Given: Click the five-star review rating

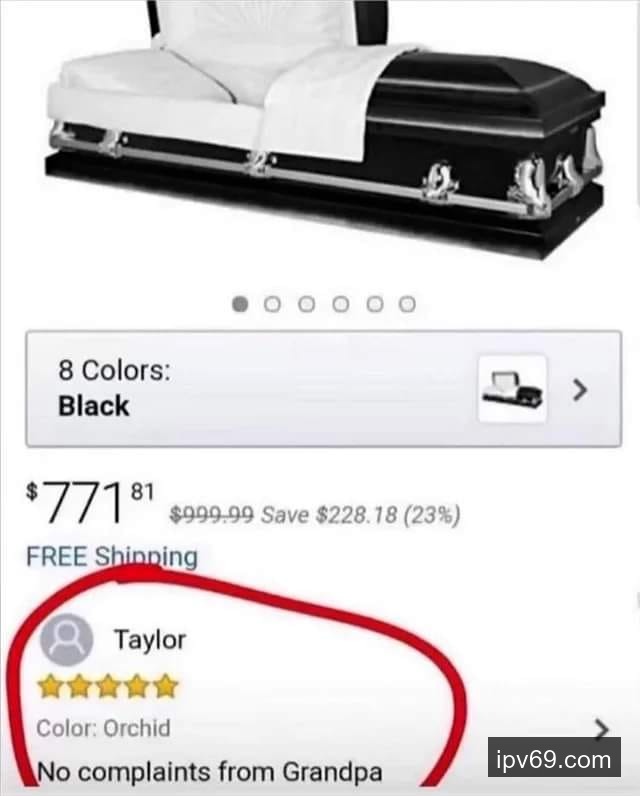Looking at the screenshot, I should [x=108, y=686].
